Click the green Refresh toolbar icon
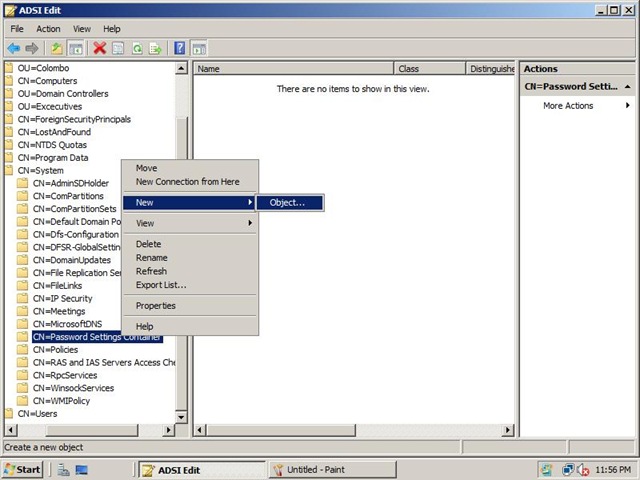This screenshot has height=480, width=640. (137, 49)
